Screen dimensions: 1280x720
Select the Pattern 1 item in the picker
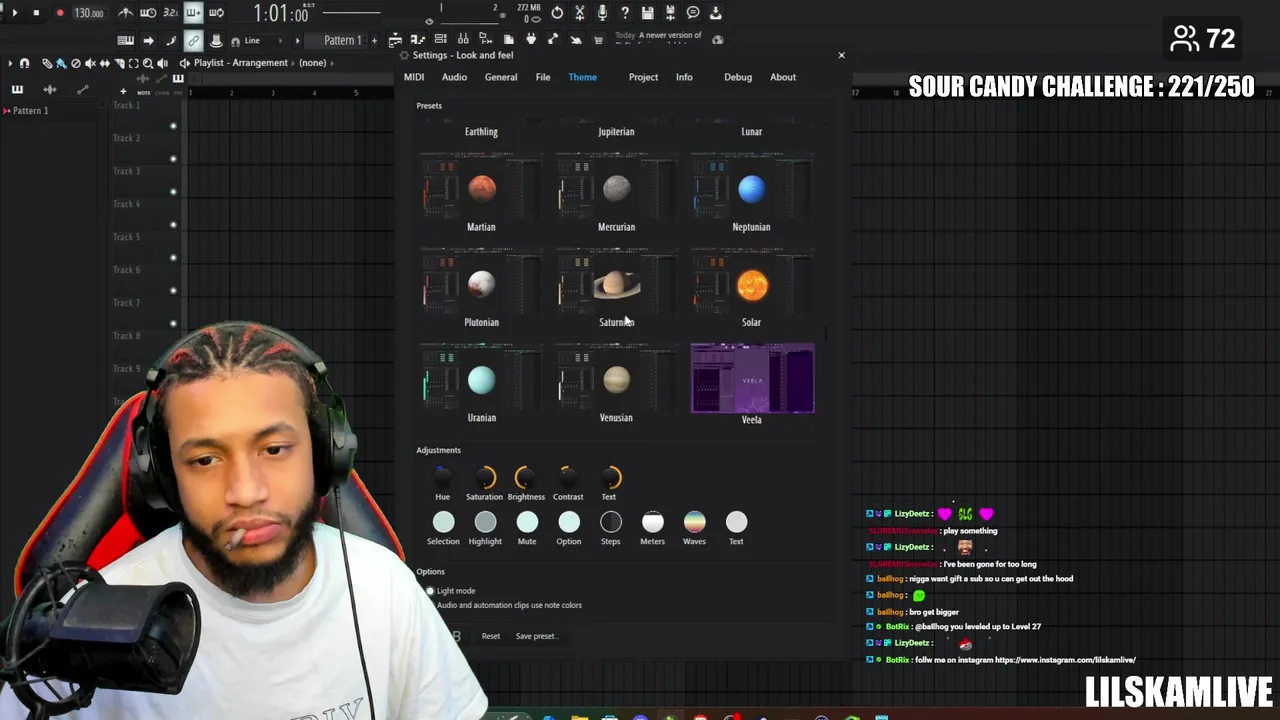[29, 111]
